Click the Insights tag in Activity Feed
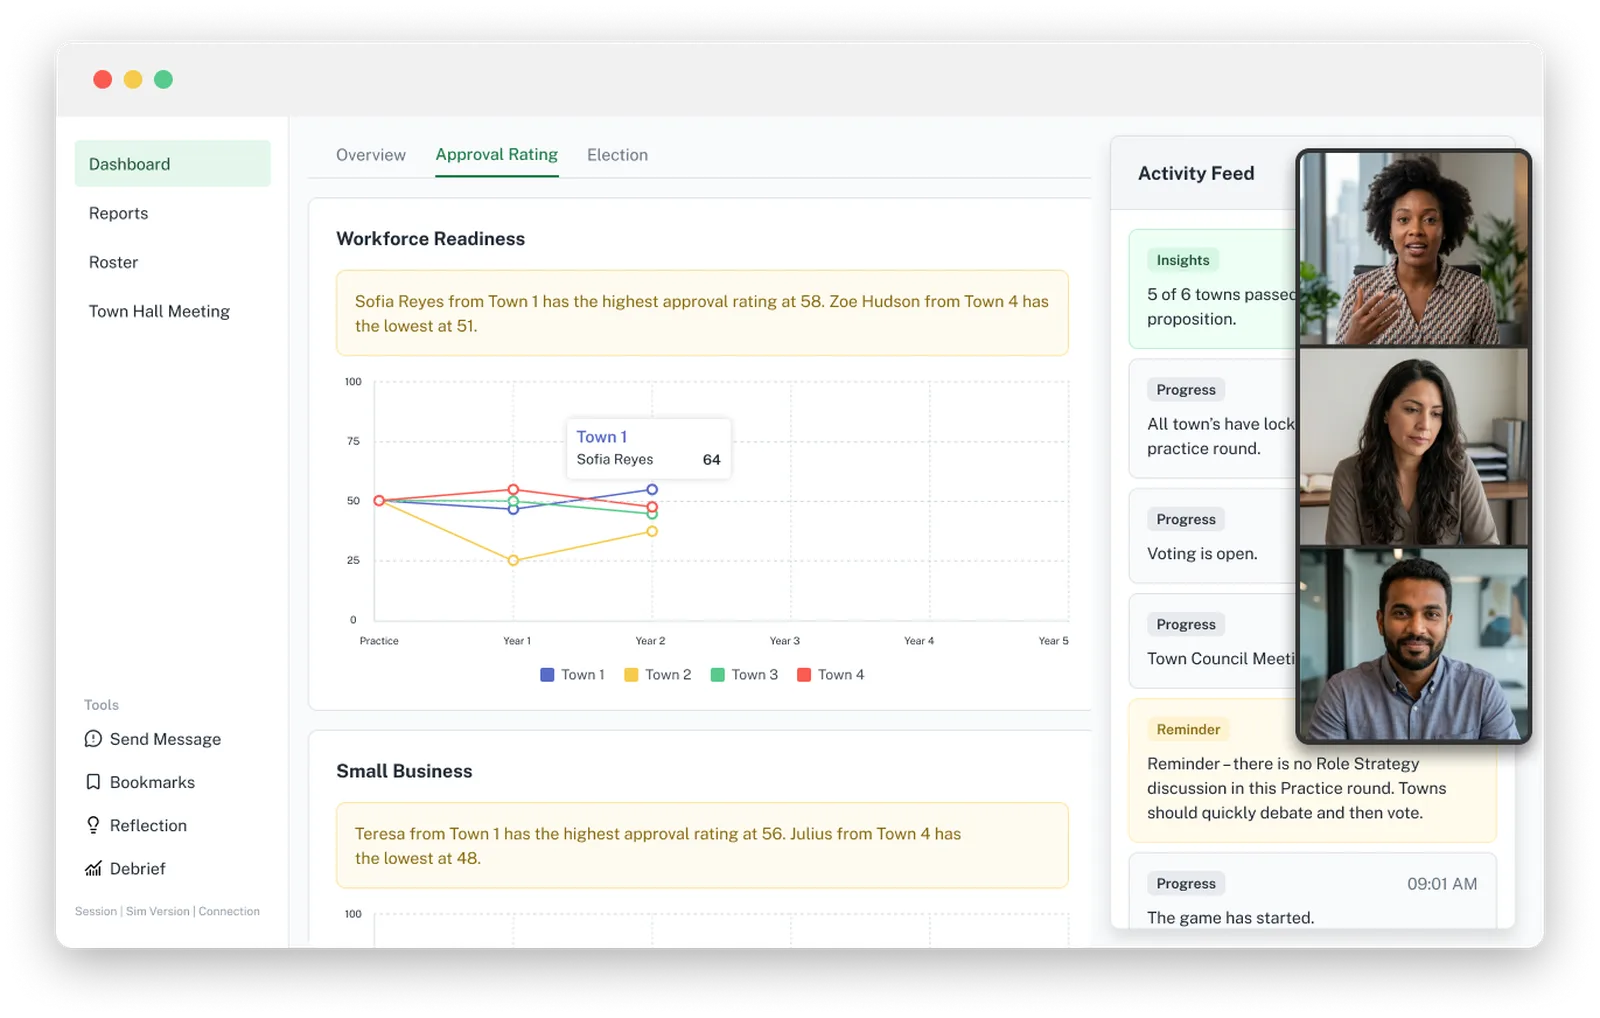The width and height of the screenshot is (1600, 1018). click(x=1183, y=260)
